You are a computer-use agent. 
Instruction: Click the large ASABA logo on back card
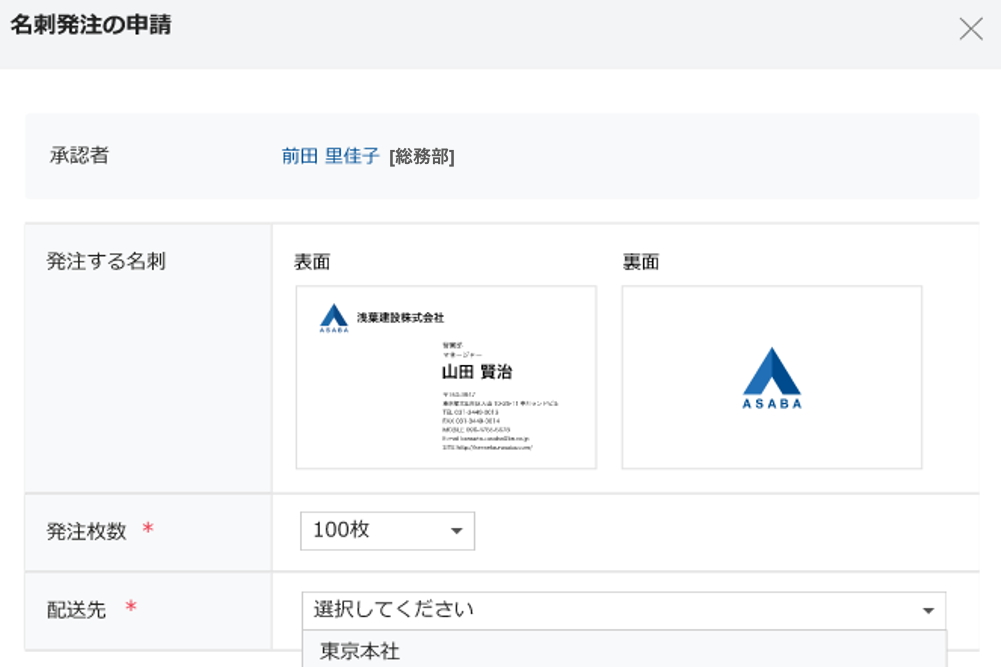[771, 378]
